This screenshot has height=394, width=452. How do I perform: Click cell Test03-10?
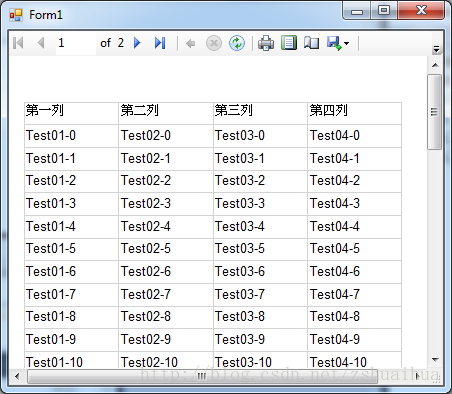coord(260,360)
